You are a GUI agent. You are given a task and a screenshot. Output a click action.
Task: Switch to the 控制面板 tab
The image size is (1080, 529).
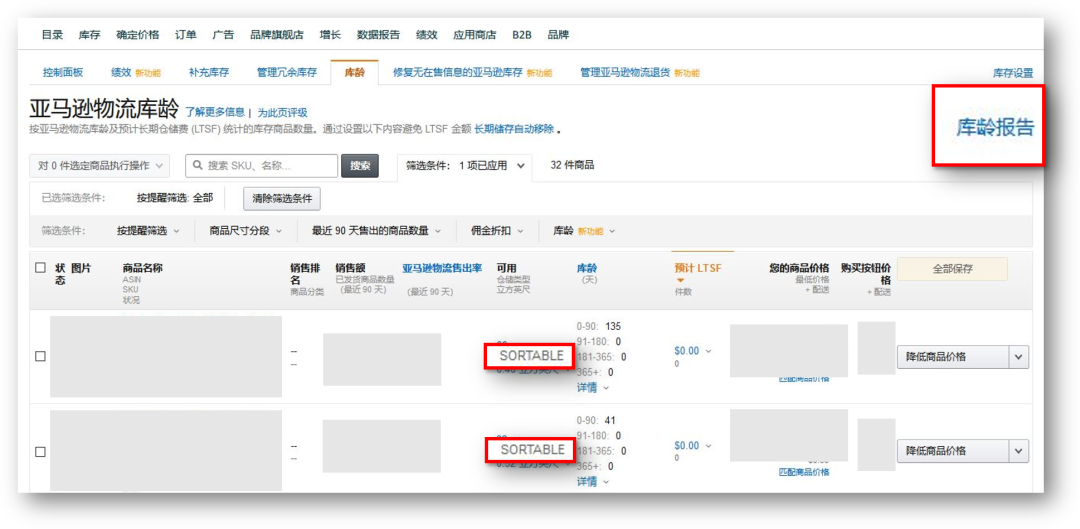pos(63,73)
